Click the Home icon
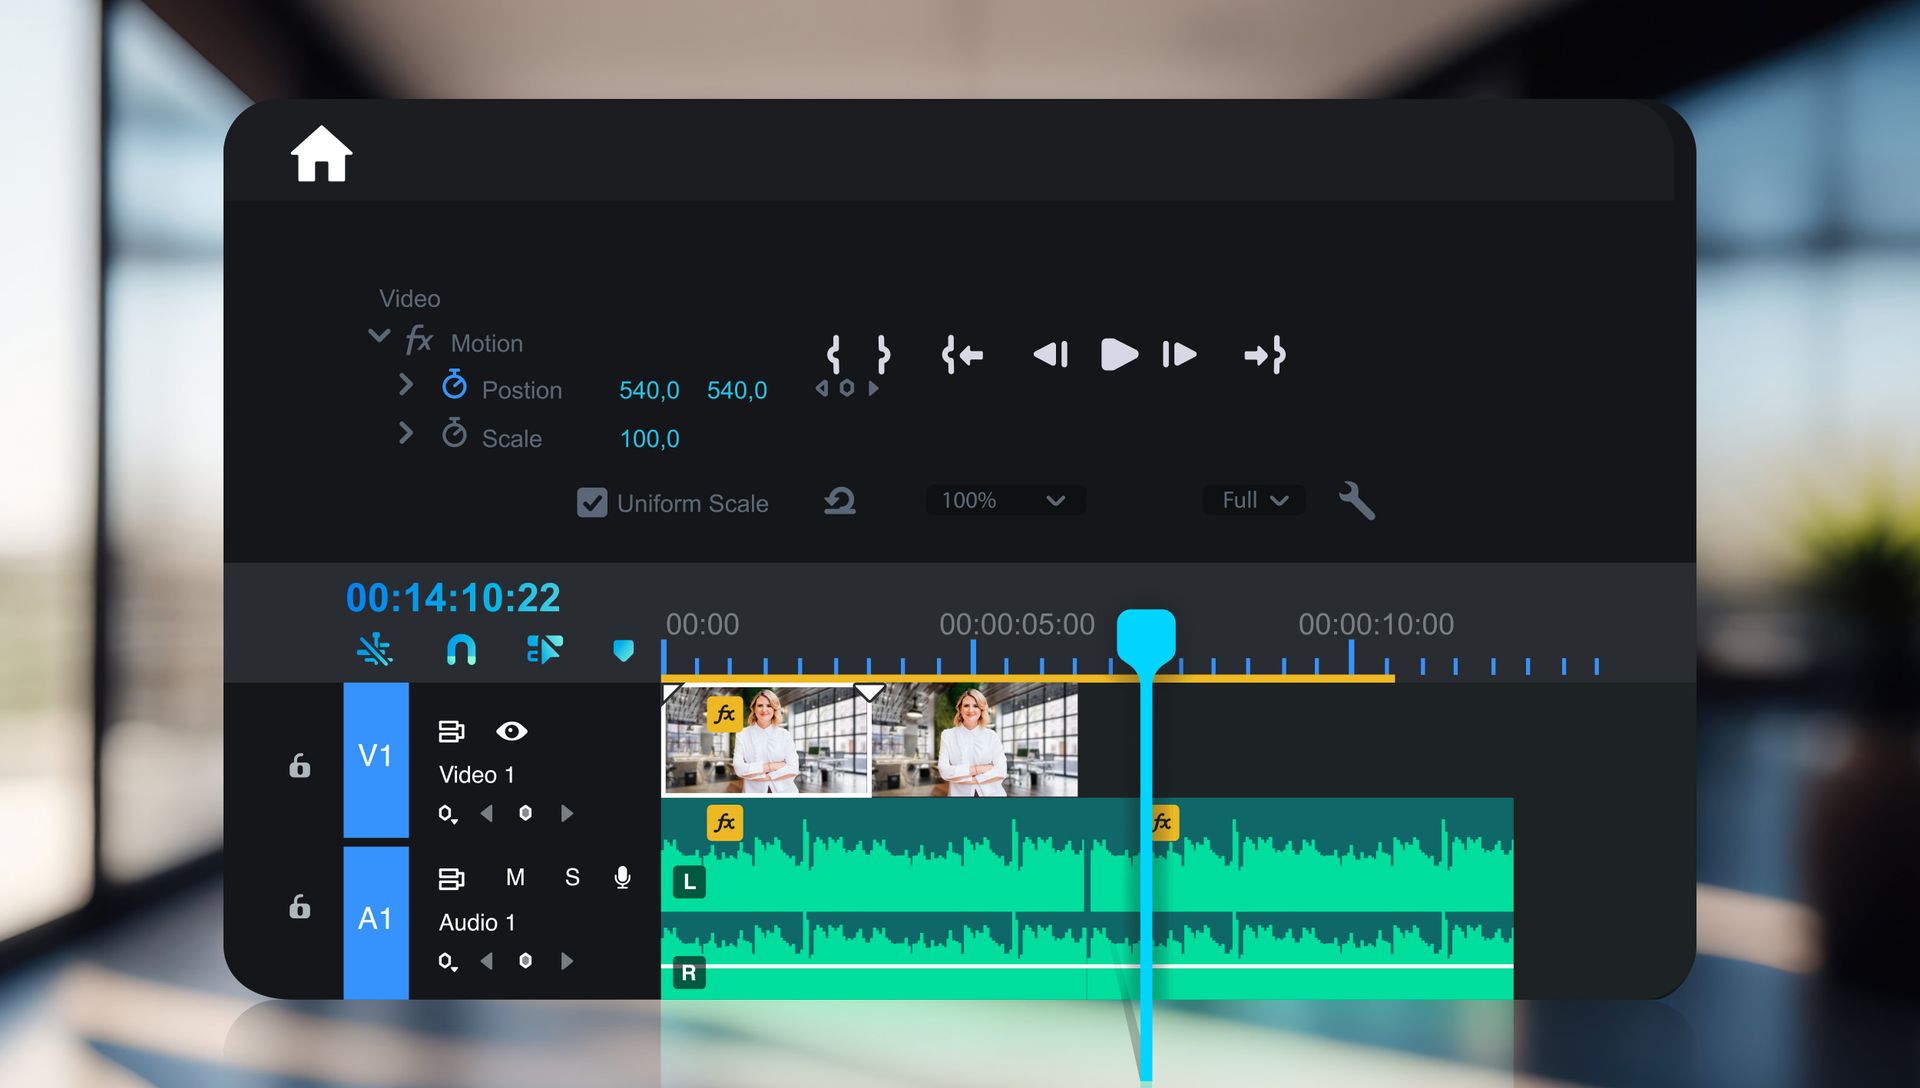The height and width of the screenshot is (1088, 1920). coord(319,156)
